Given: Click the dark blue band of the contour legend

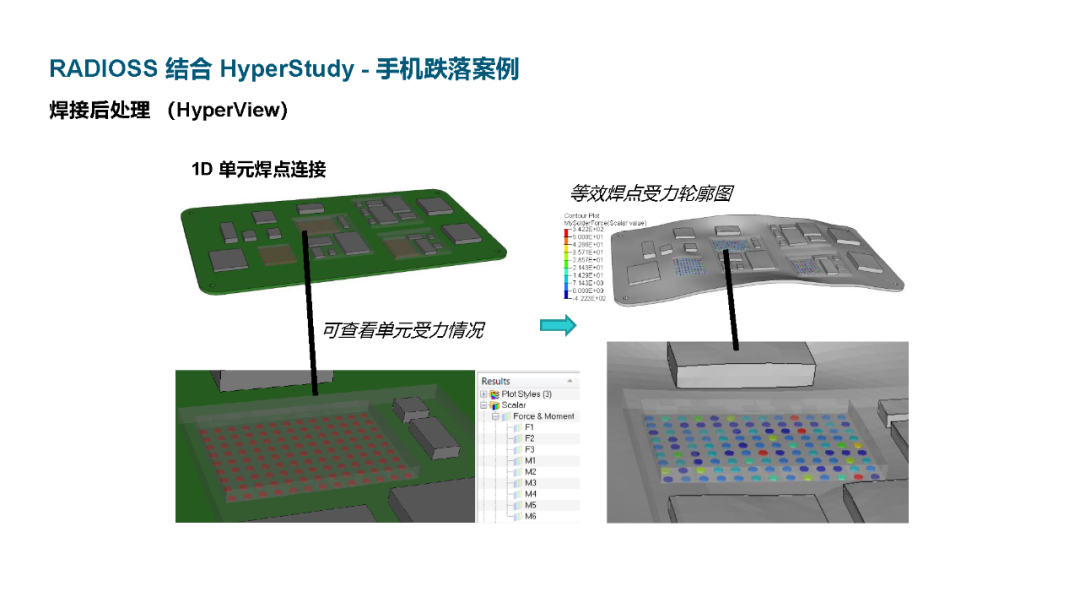Looking at the screenshot, I should [566, 294].
